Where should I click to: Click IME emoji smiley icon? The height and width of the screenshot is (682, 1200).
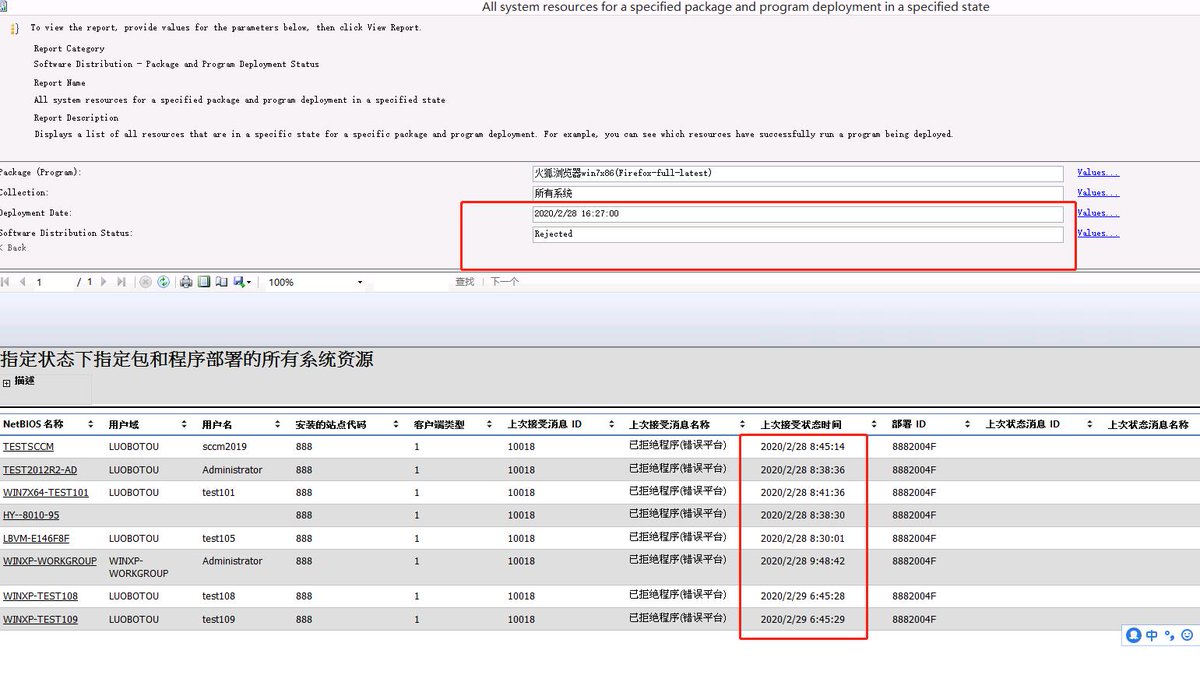pos(1187,635)
